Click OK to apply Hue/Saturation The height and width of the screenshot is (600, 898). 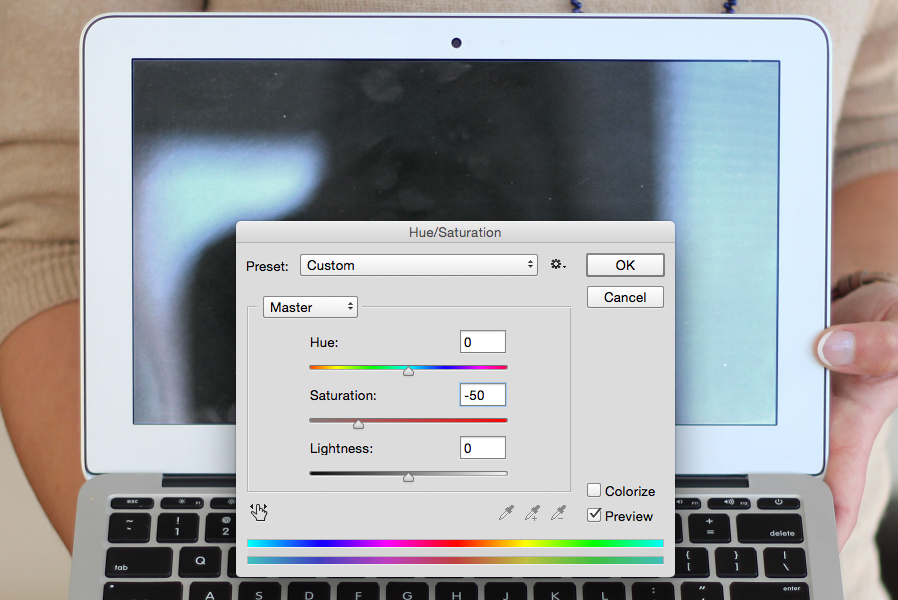625,265
